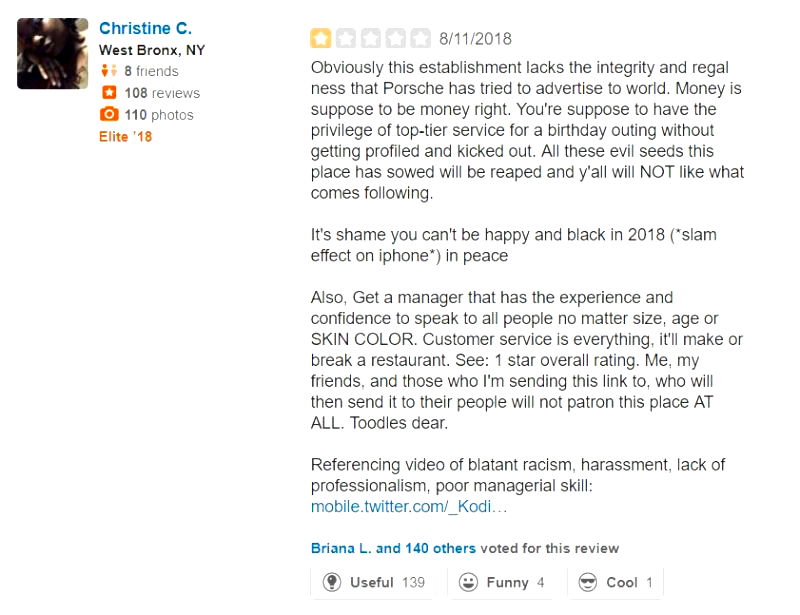This screenshot has width=800, height=615.
Task: Vote this review as Funny
Action: point(501,582)
